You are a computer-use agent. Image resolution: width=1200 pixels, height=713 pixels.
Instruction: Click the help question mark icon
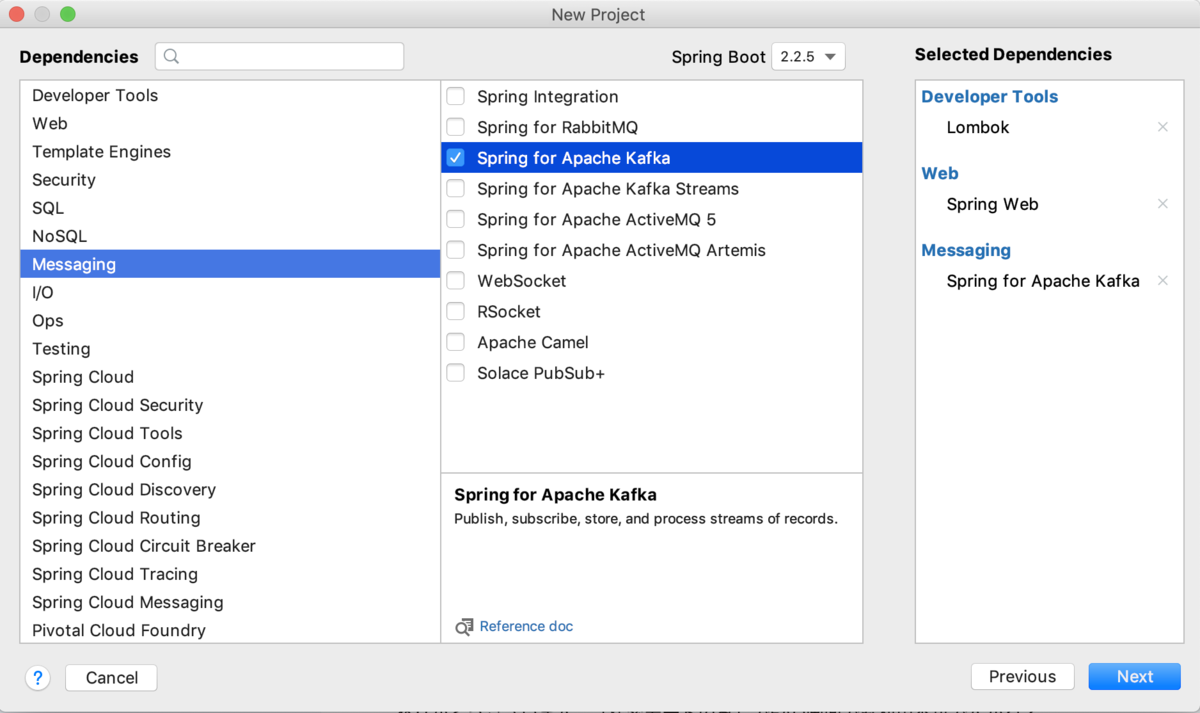[x=38, y=677]
